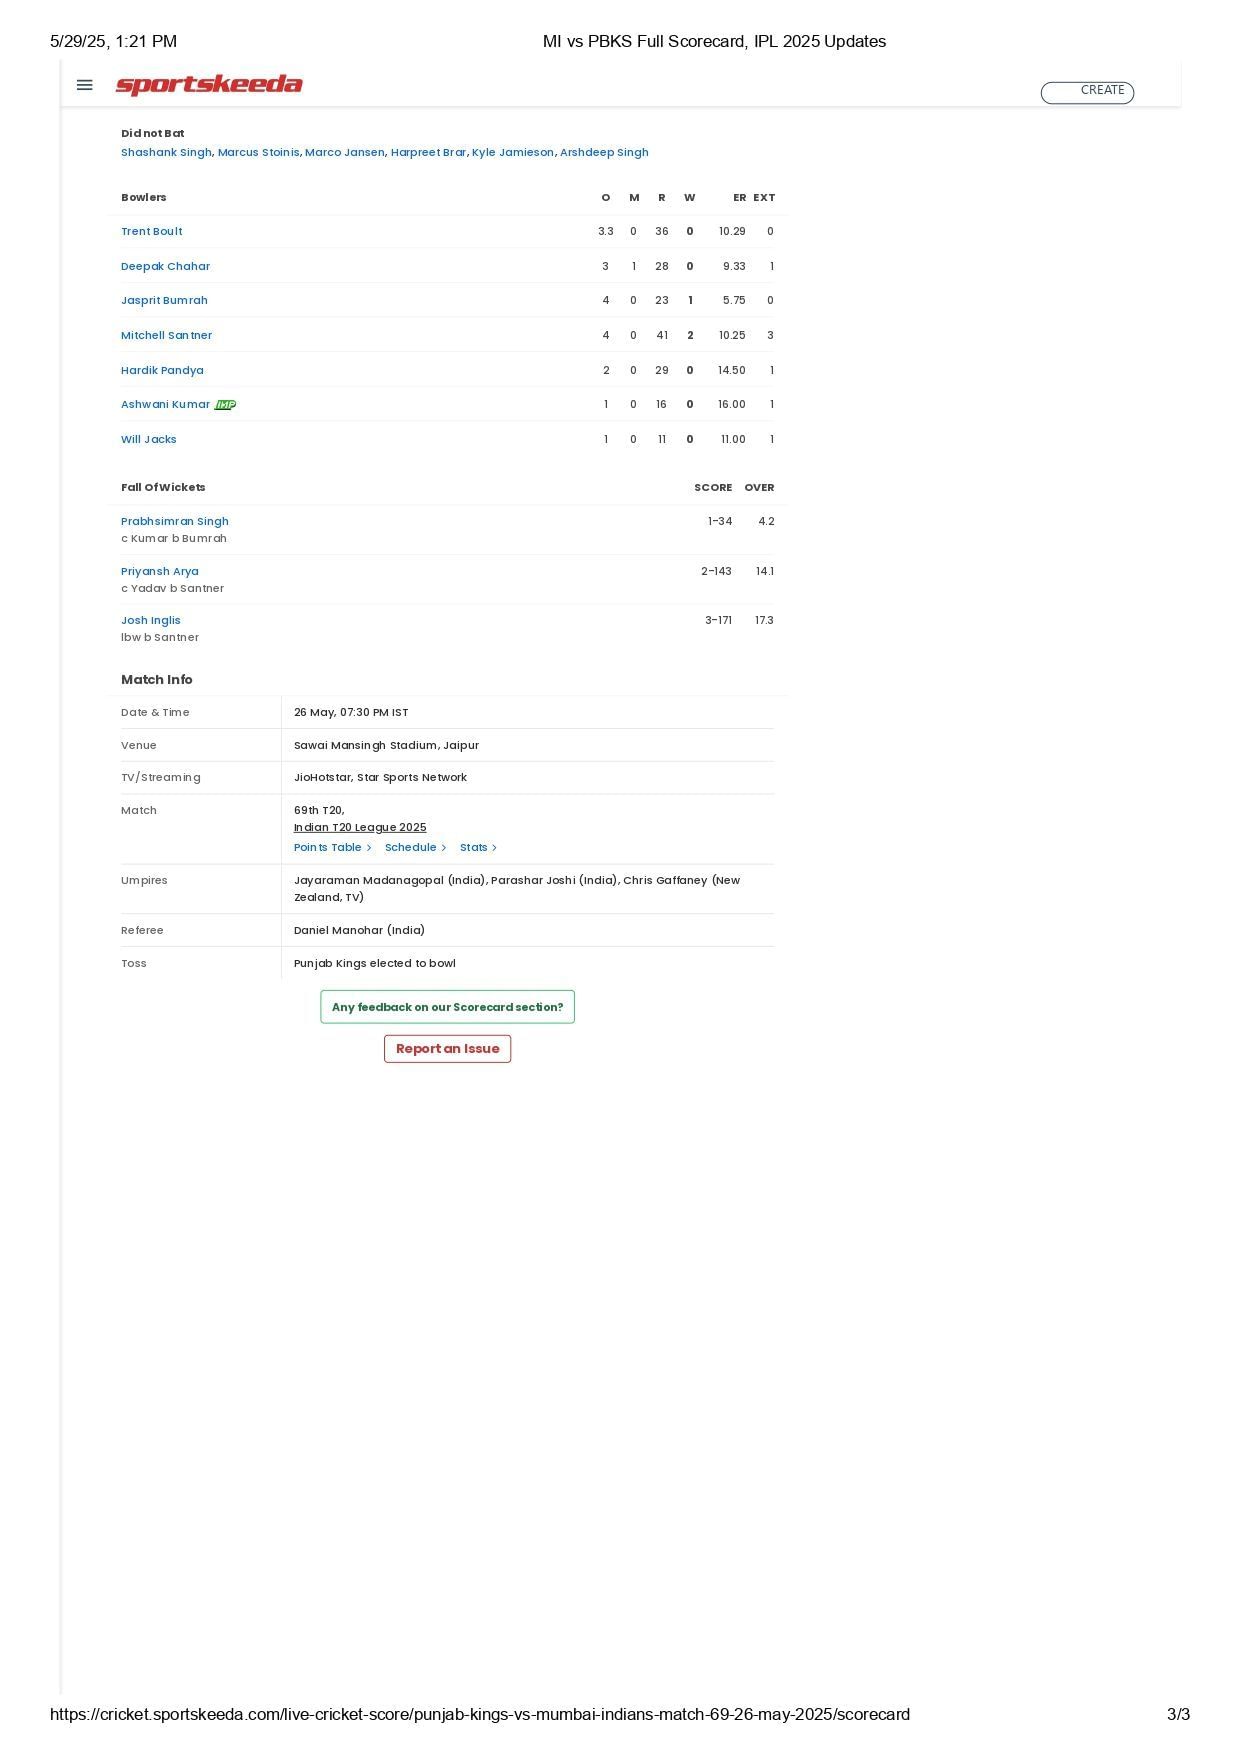1240x1754 pixels.
Task: Open the Schedule link
Action: [415, 848]
